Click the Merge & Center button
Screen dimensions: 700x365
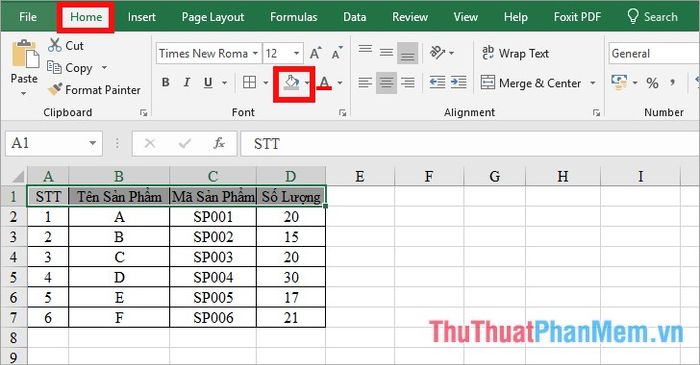(x=531, y=83)
